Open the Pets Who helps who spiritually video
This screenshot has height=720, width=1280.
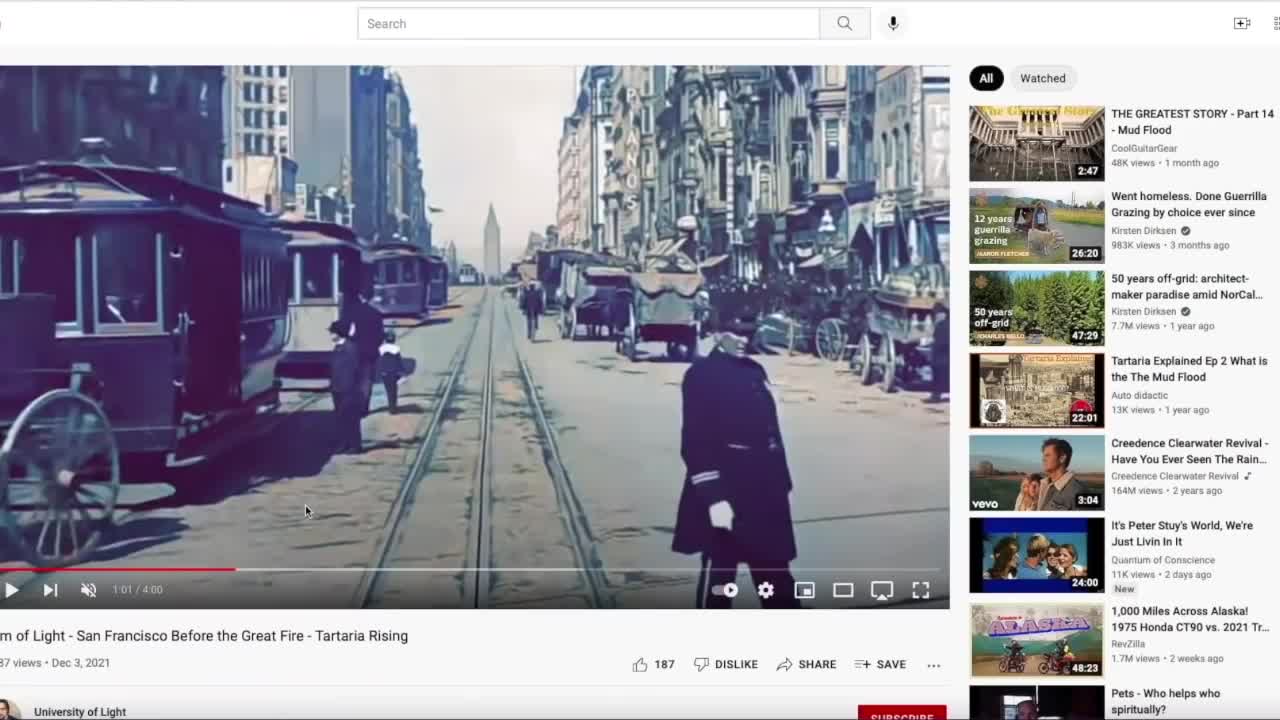(1166, 701)
